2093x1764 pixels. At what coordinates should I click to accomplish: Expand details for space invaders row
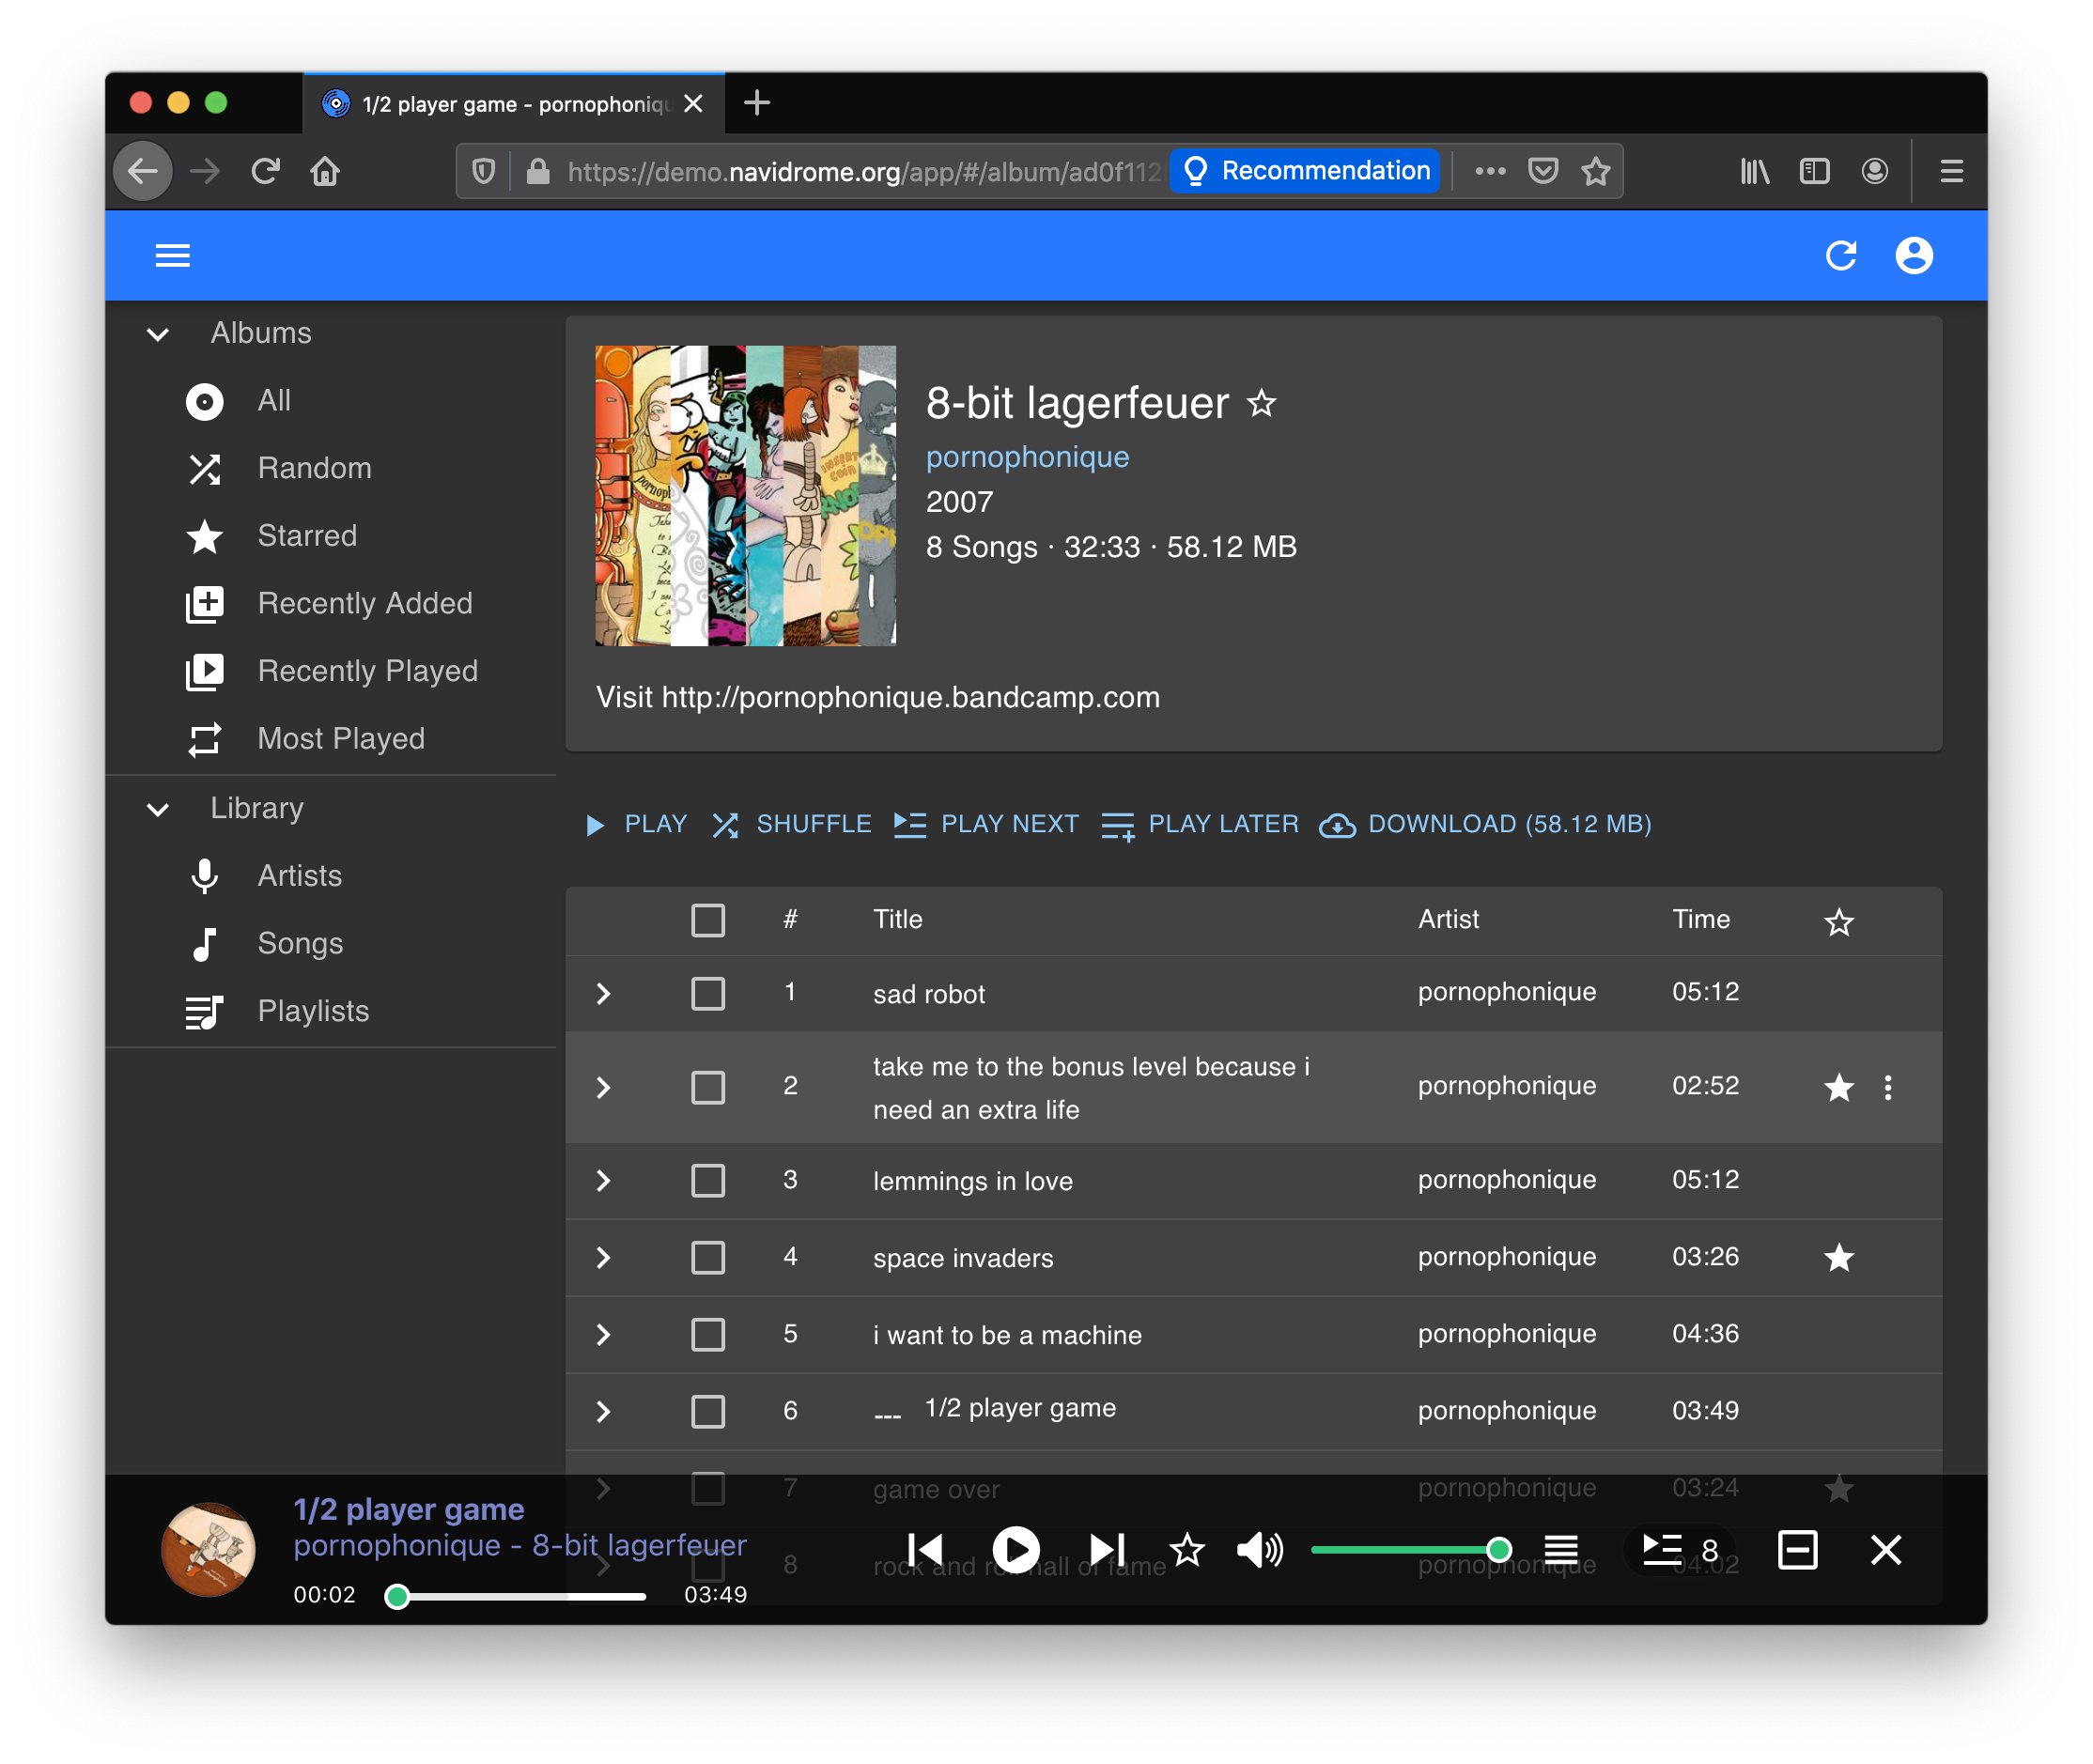[x=603, y=1258]
